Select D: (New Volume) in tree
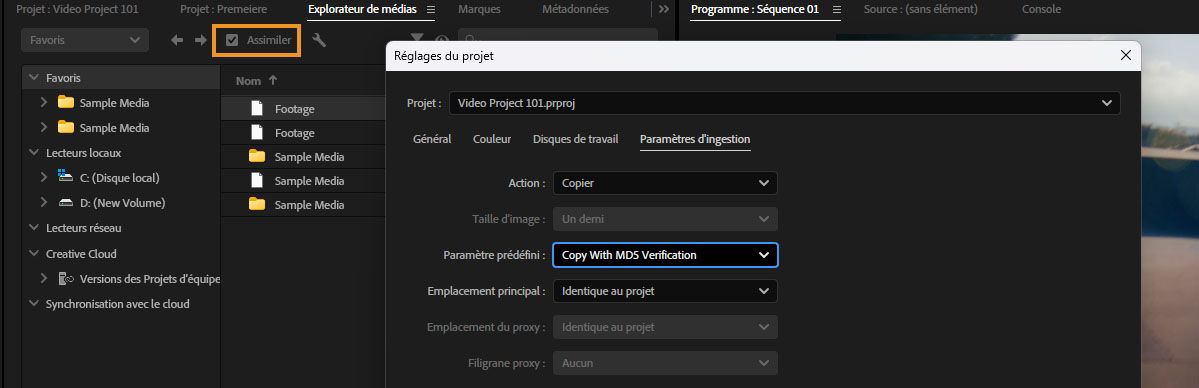 click(x=122, y=203)
